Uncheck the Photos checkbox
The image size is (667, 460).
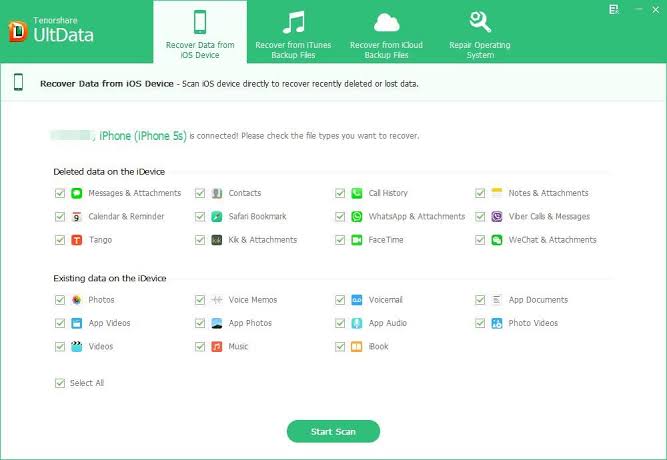[x=60, y=300]
